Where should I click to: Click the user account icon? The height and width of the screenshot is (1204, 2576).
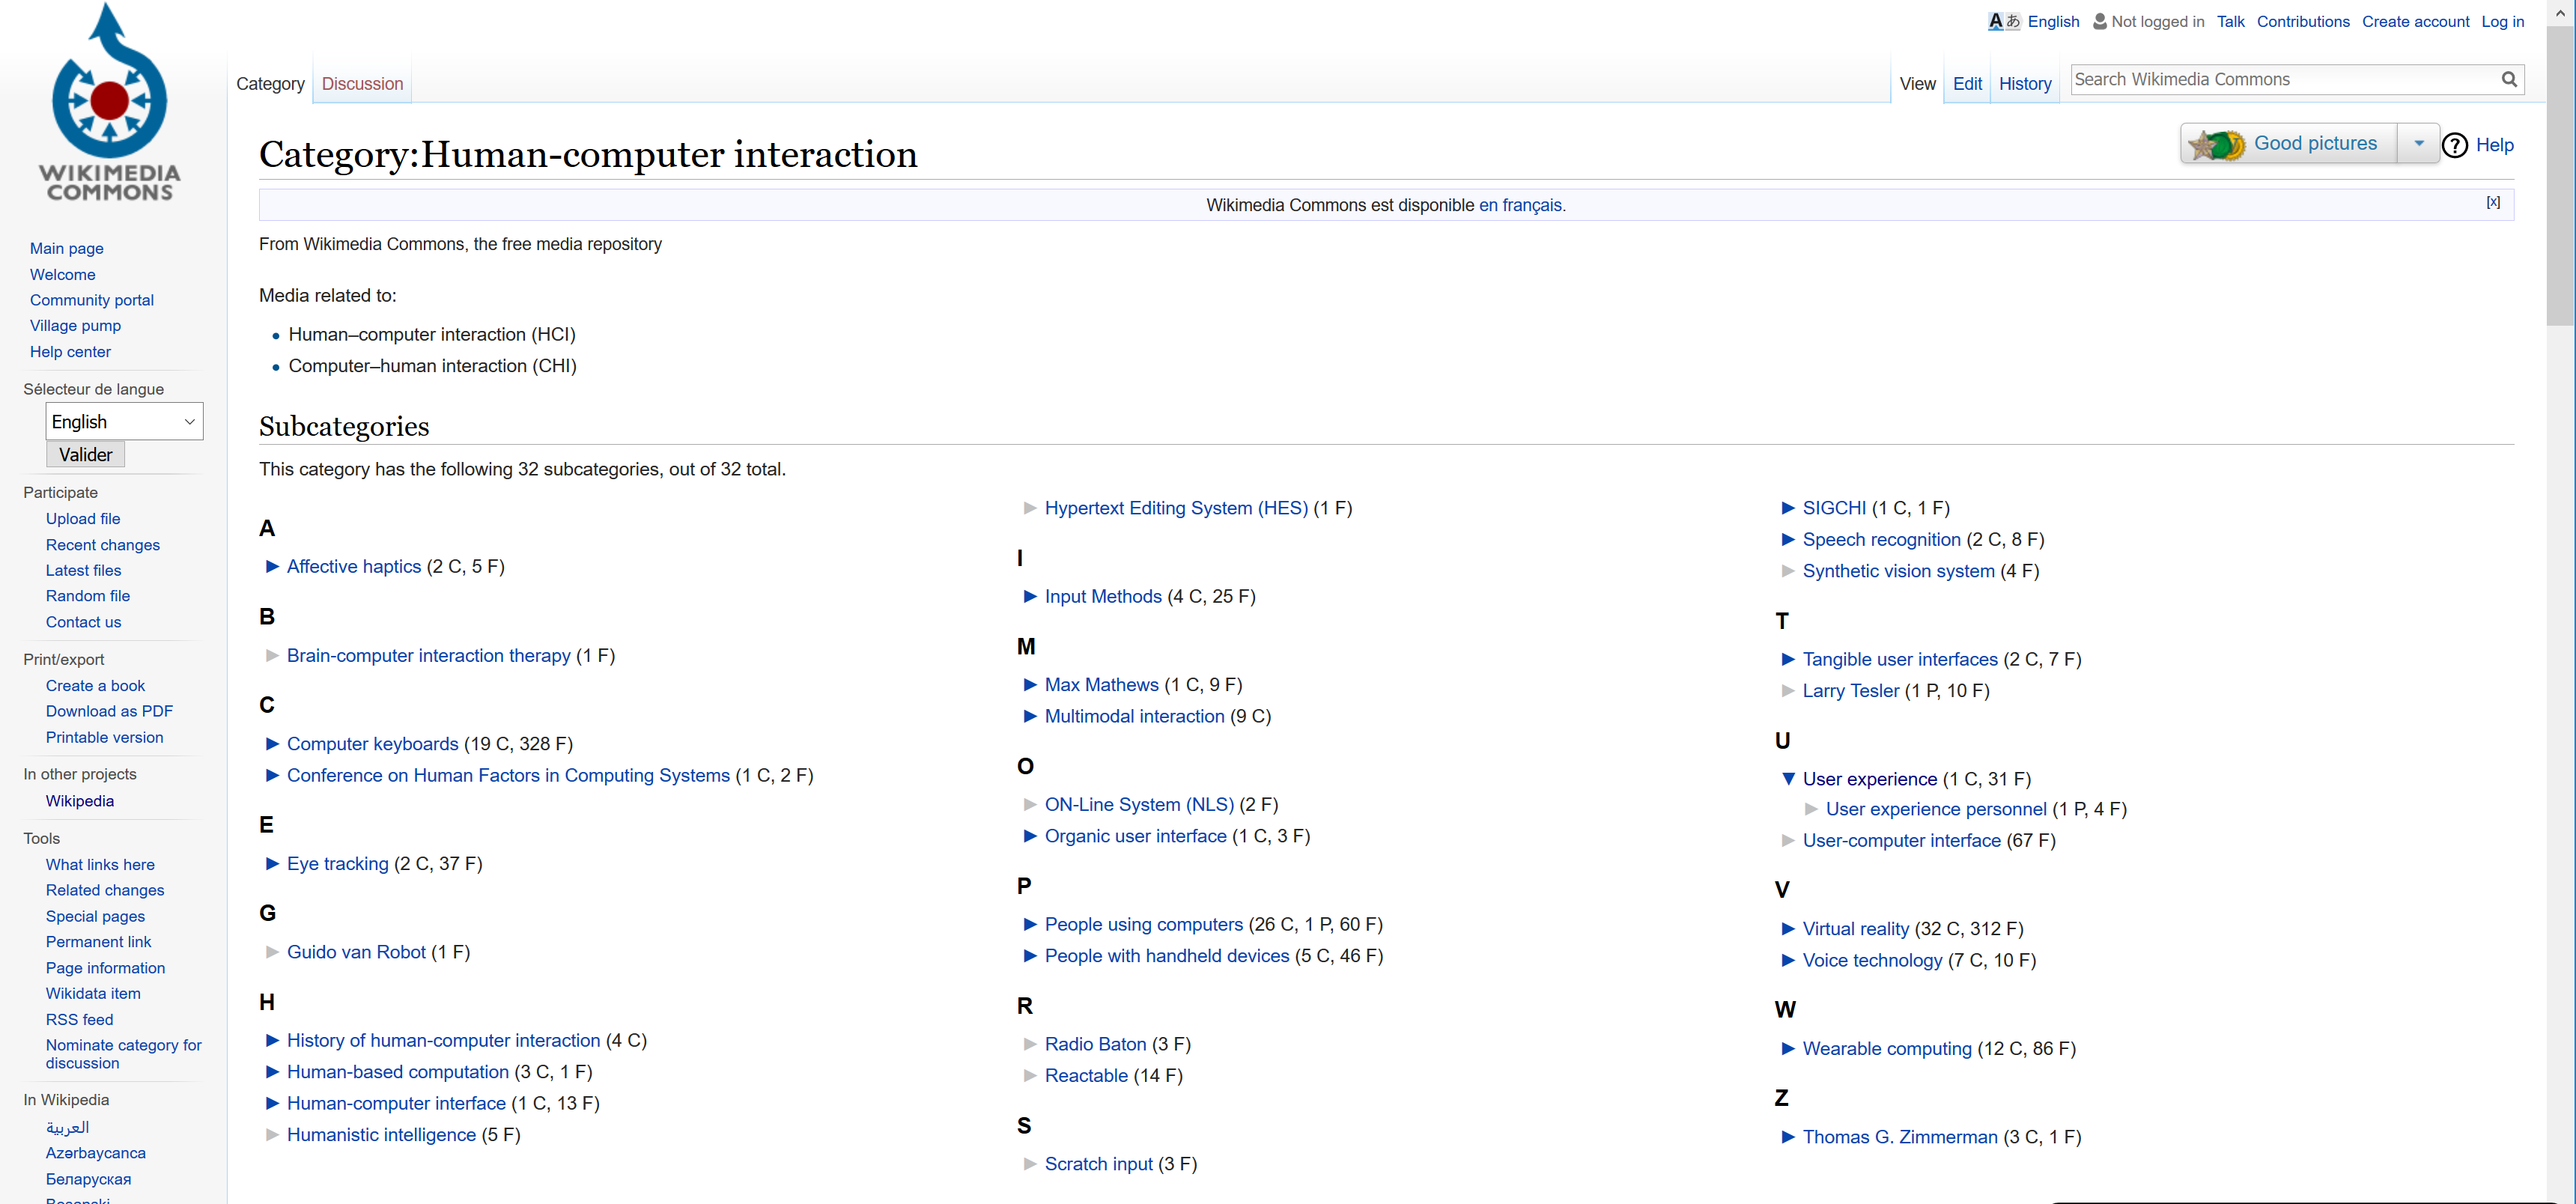coord(2103,22)
